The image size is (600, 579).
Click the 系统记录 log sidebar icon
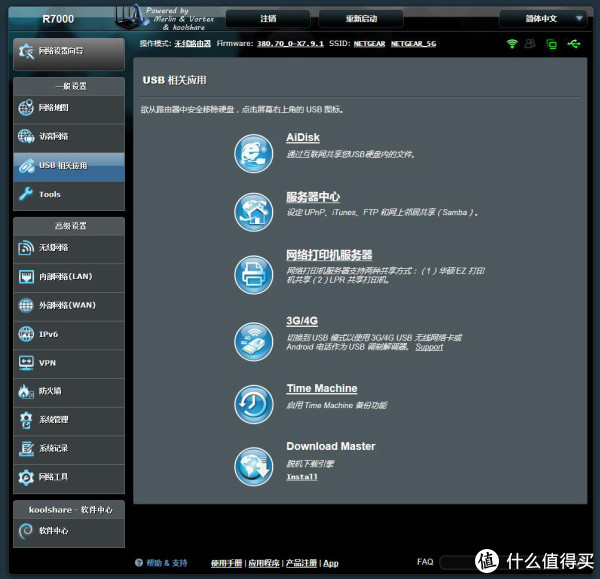[26, 448]
